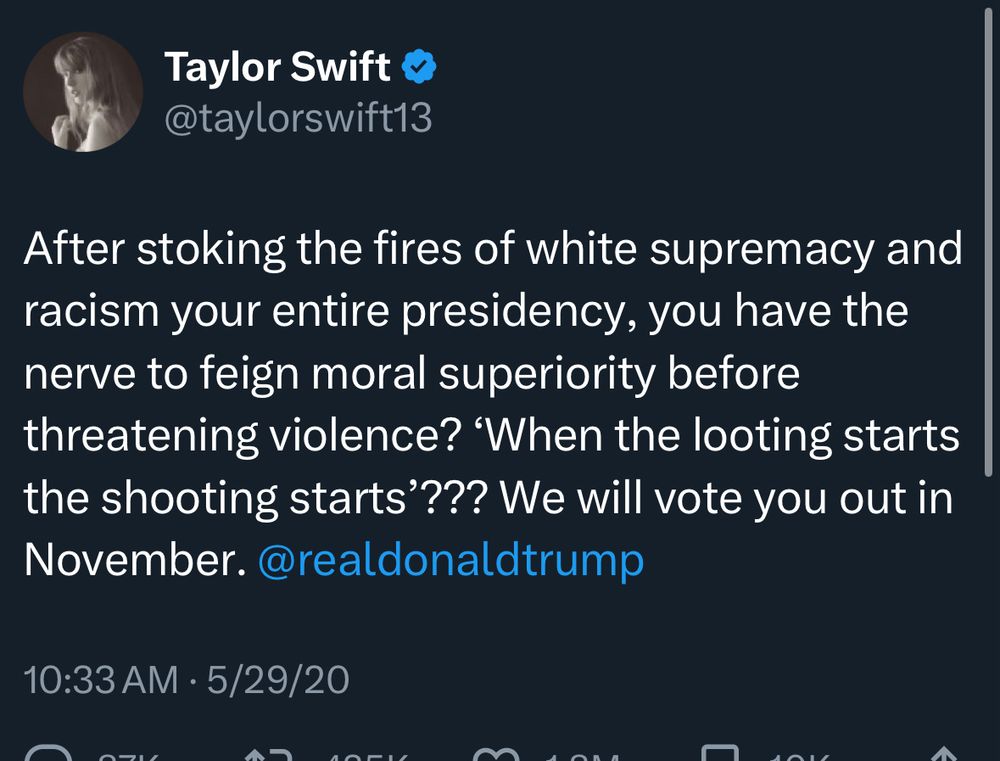Click the blue verified badge
Image resolution: width=1000 pixels, height=761 pixels.
click(x=418, y=67)
